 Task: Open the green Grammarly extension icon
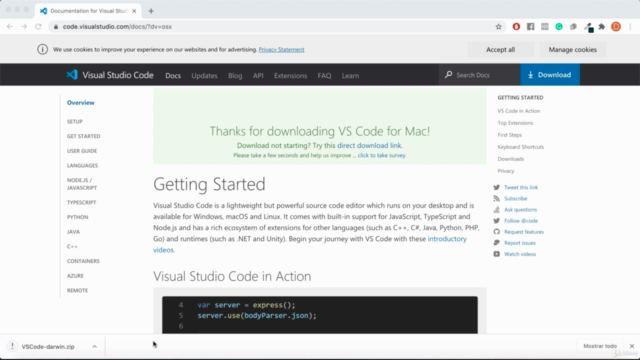[x=559, y=27]
